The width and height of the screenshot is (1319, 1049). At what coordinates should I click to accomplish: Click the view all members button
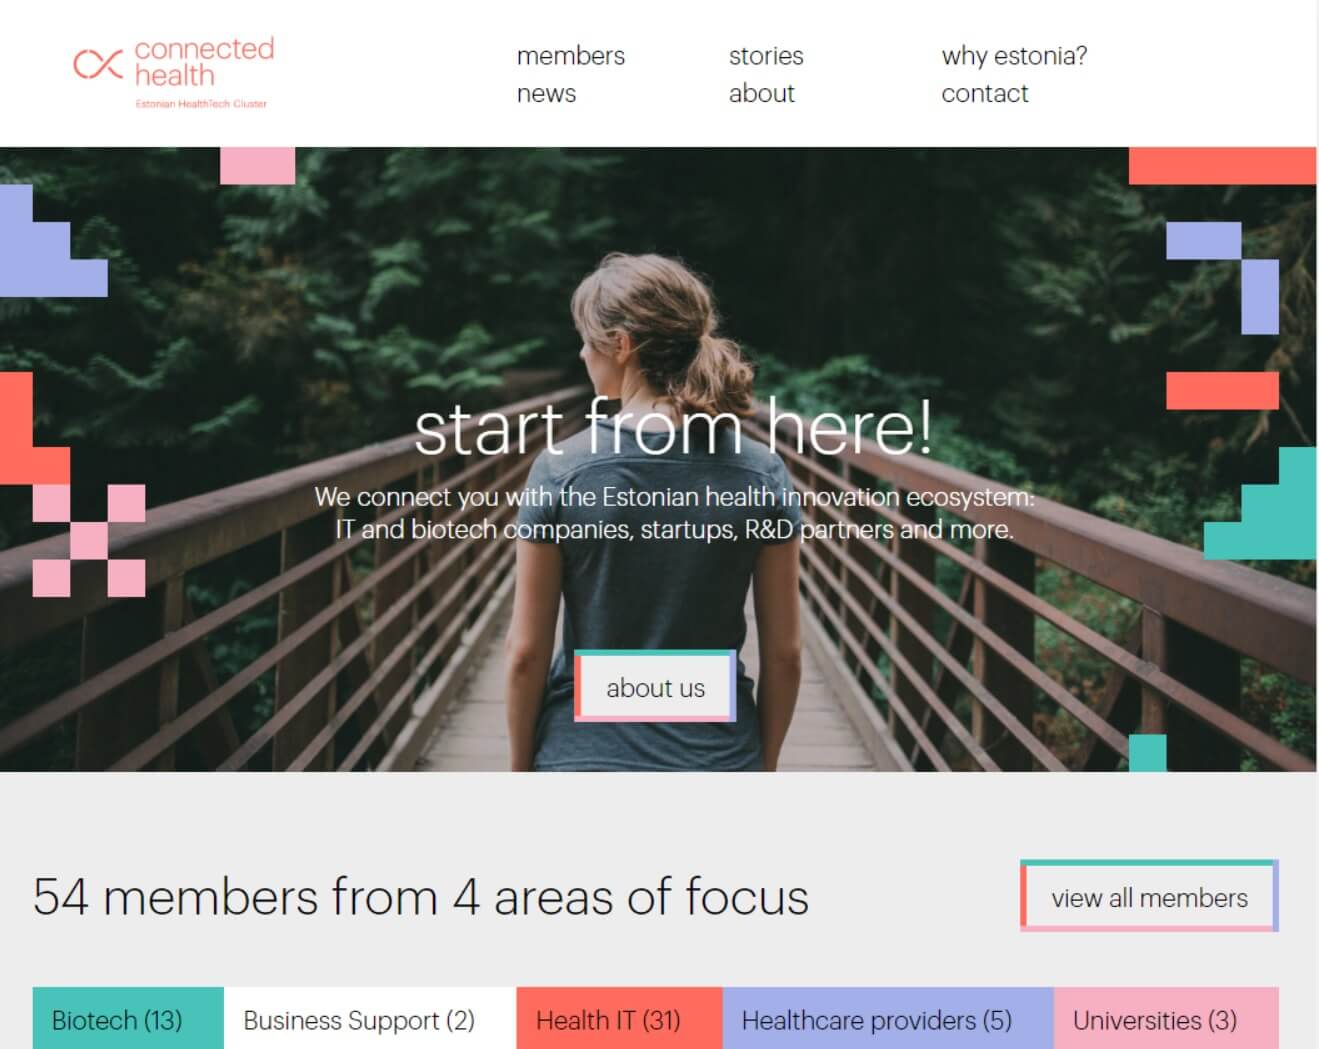coord(1149,897)
